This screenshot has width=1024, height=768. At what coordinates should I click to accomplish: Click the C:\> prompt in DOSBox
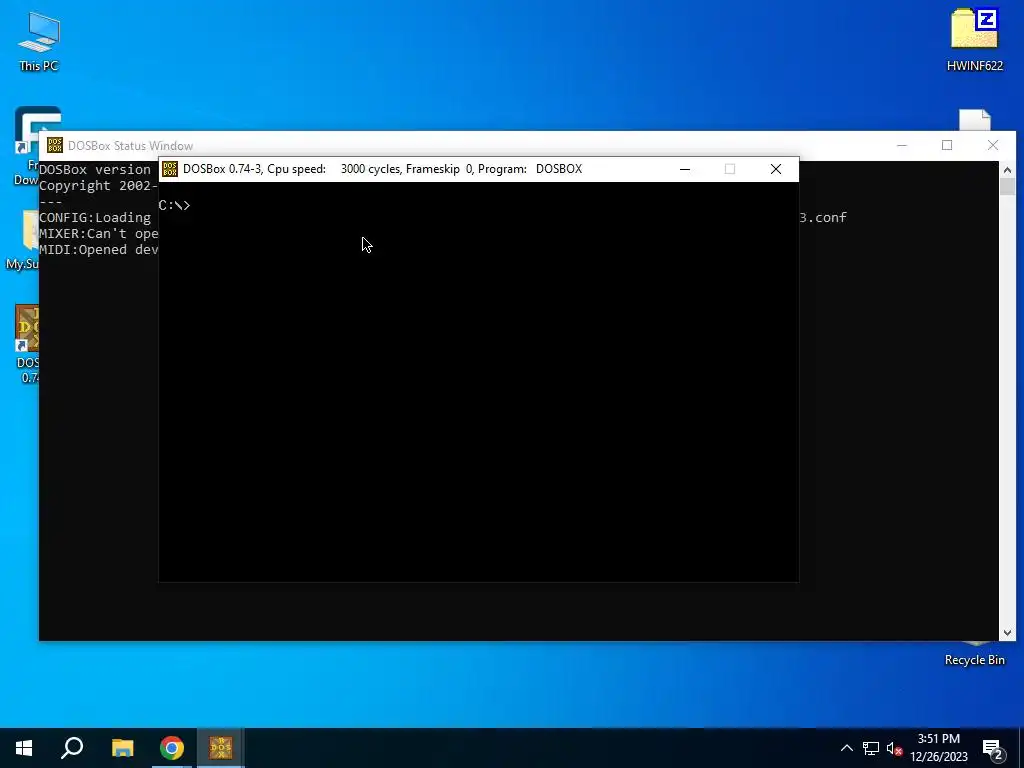pos(174,205)
